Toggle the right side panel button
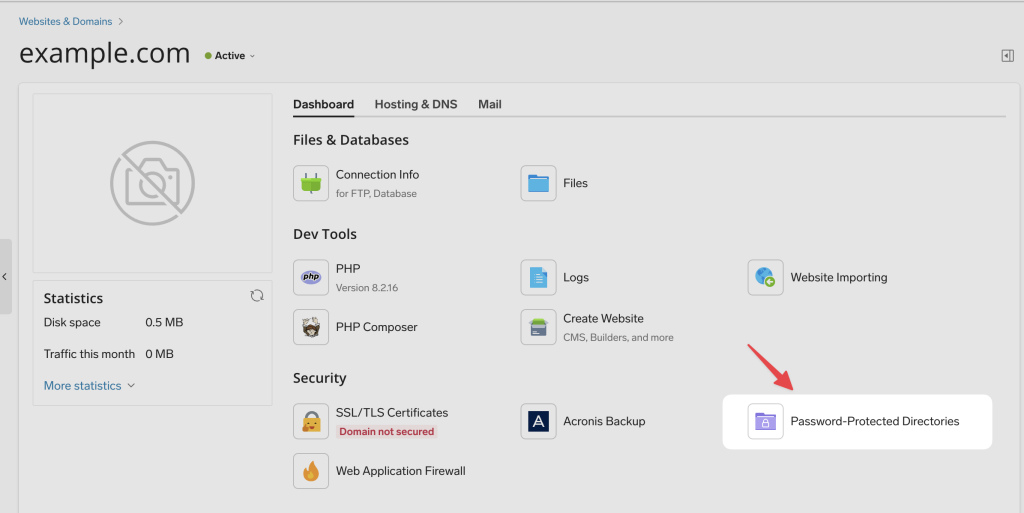Viewport: 1024px width, 513px height. click(x=1007, y=56)
